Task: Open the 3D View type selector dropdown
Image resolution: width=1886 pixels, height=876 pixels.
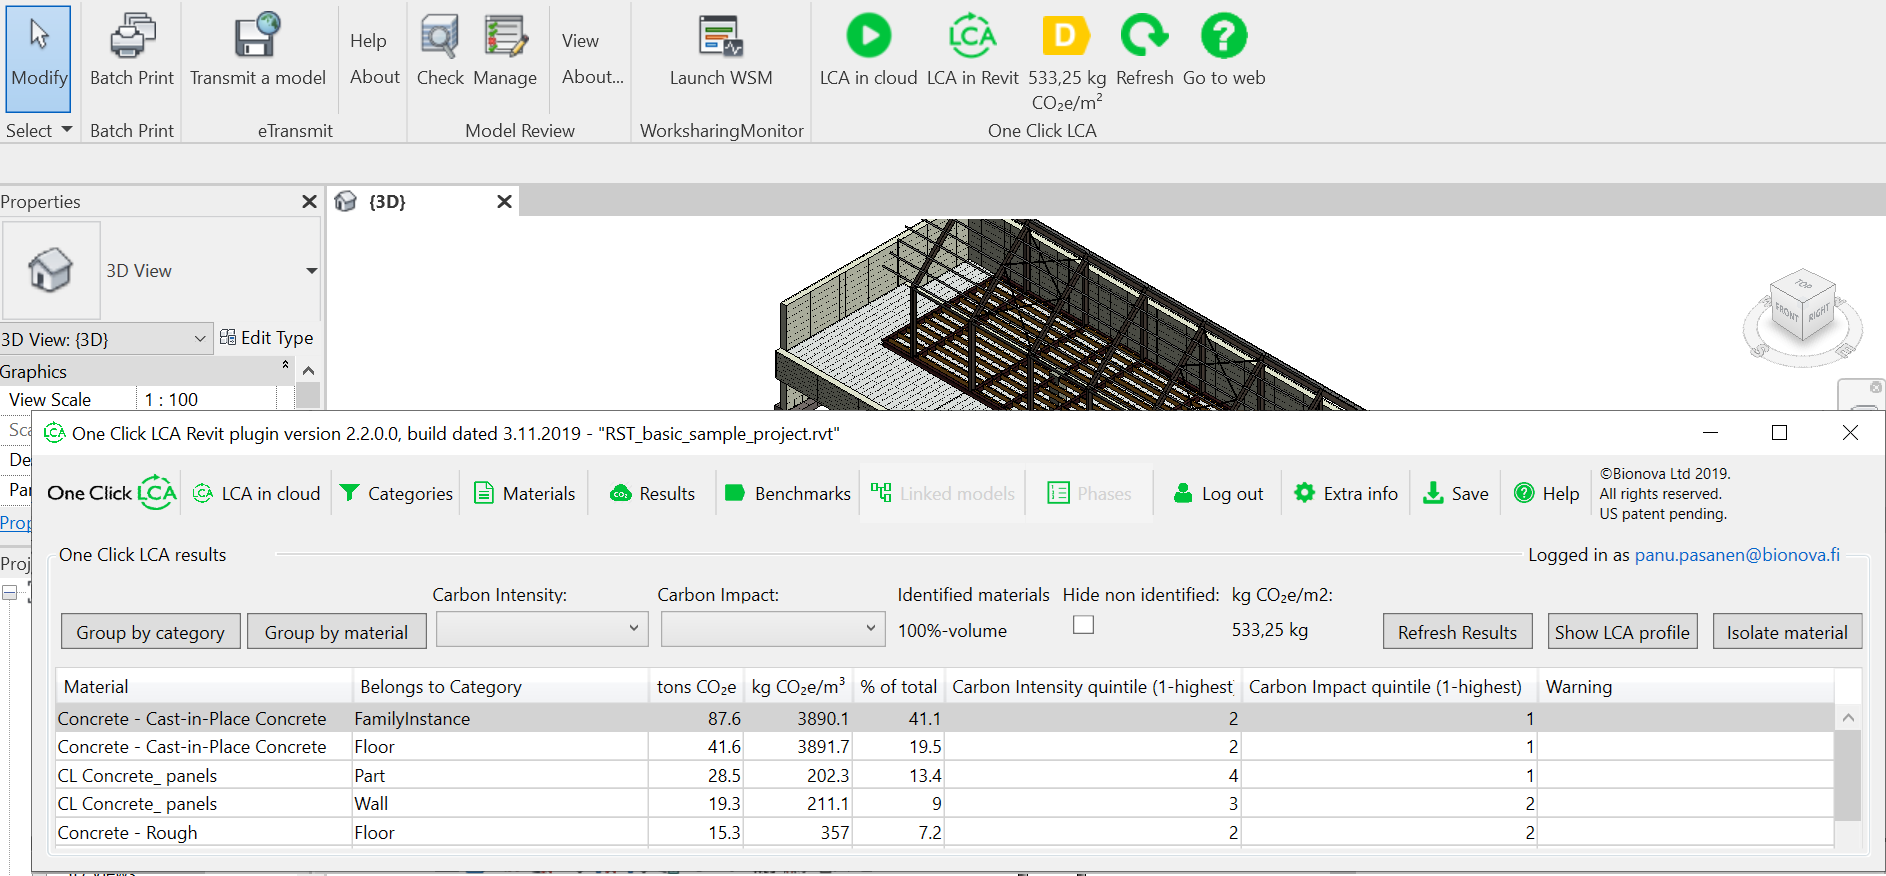Action: (x=312, y=271)
